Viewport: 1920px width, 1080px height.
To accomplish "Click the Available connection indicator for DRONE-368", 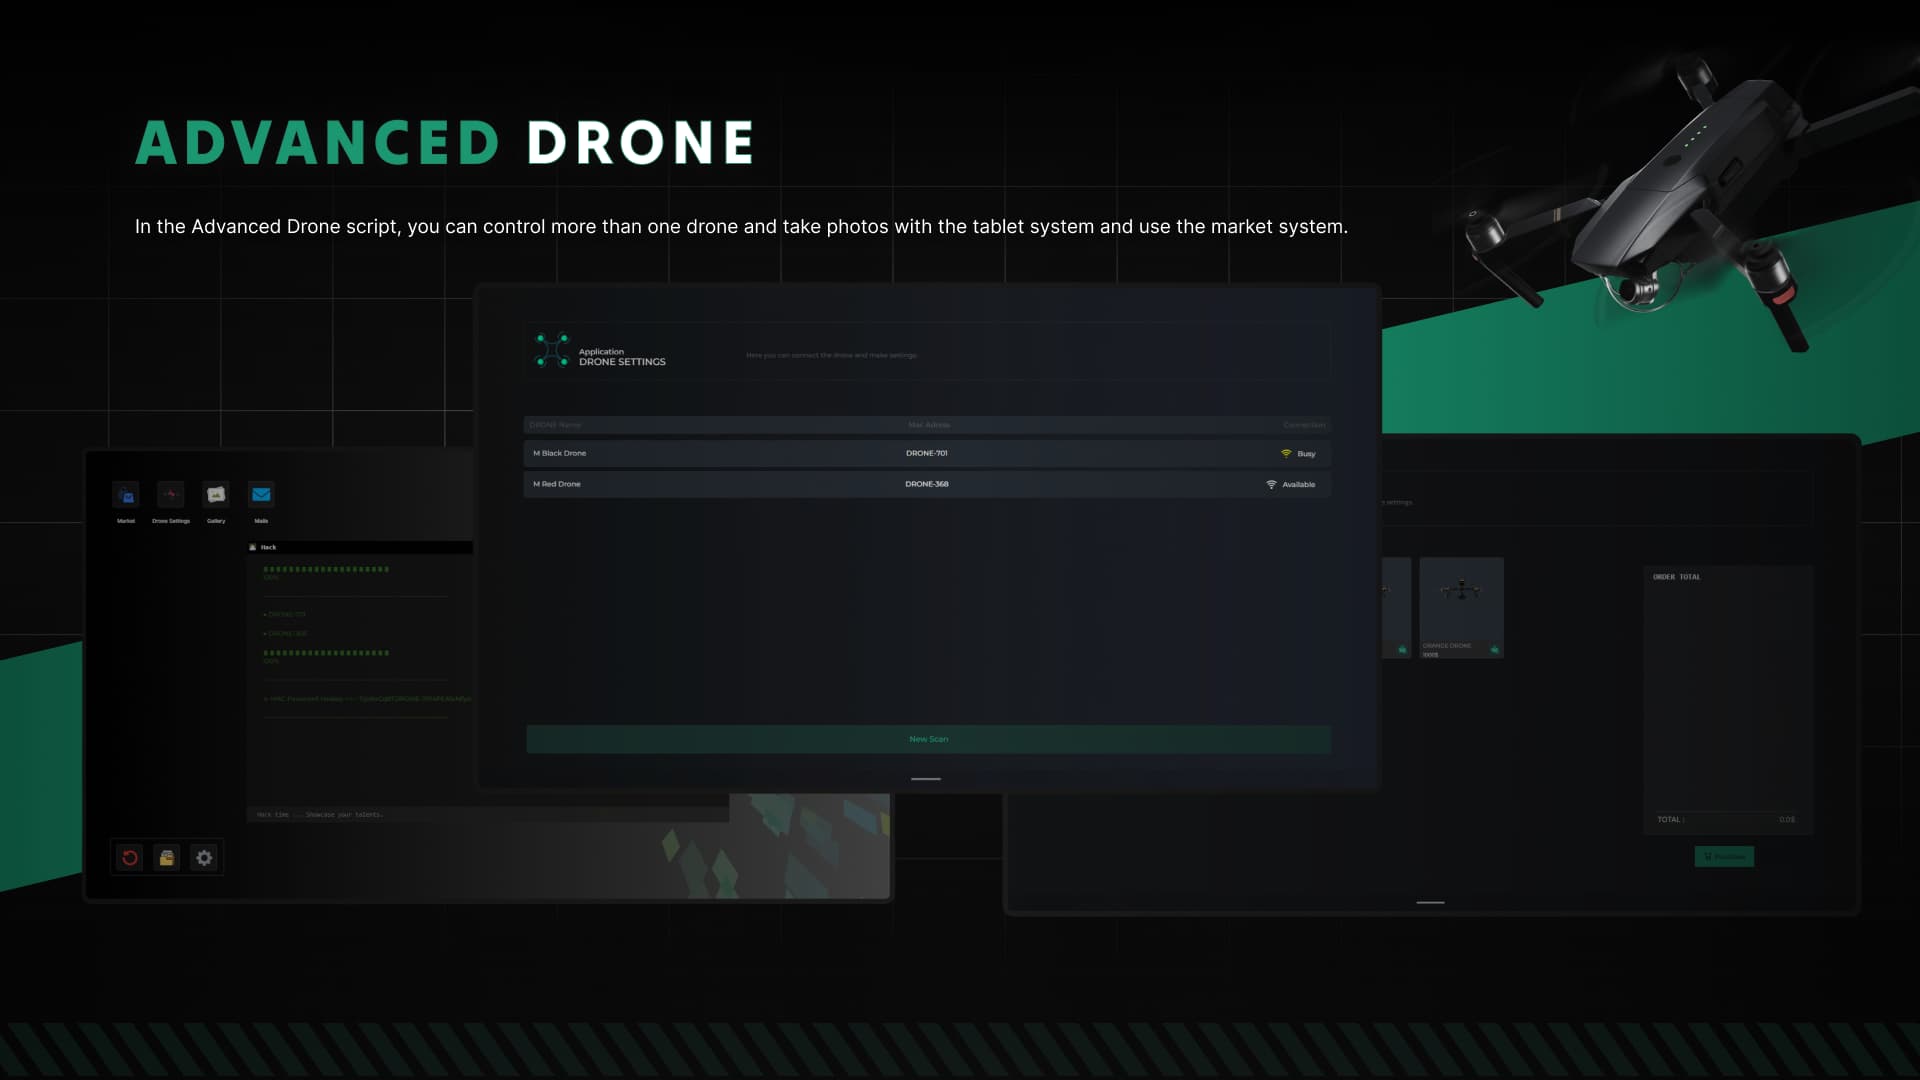I will click(x=1272, y=484).
